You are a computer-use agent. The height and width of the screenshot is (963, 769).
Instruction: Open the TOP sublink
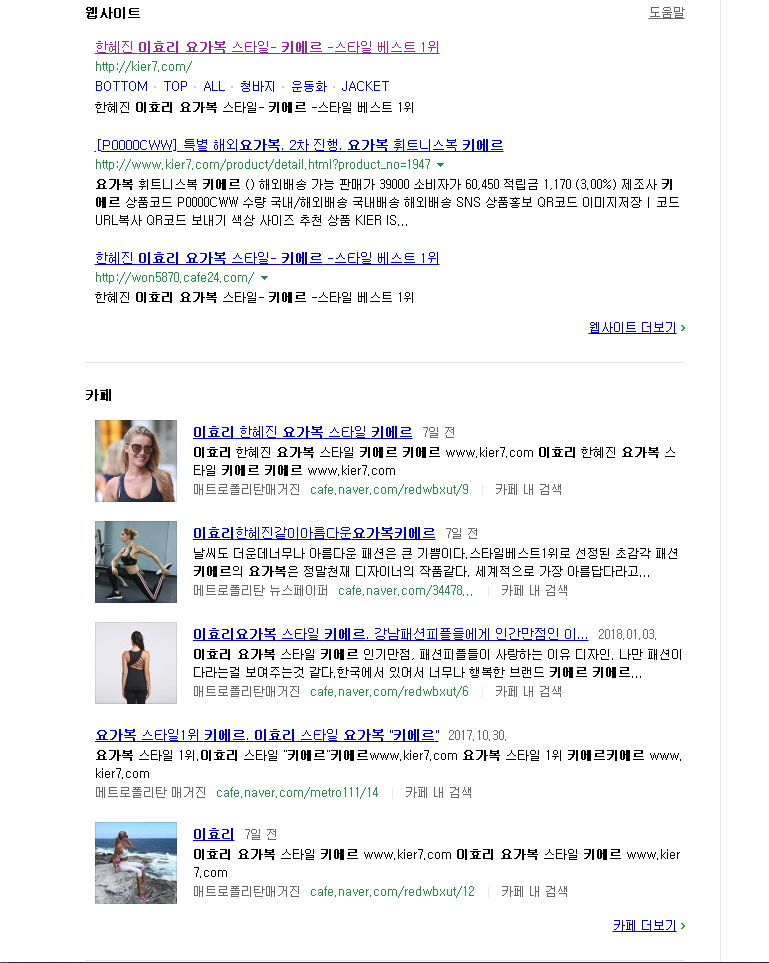pyautogui.click(x=176, y=86)
